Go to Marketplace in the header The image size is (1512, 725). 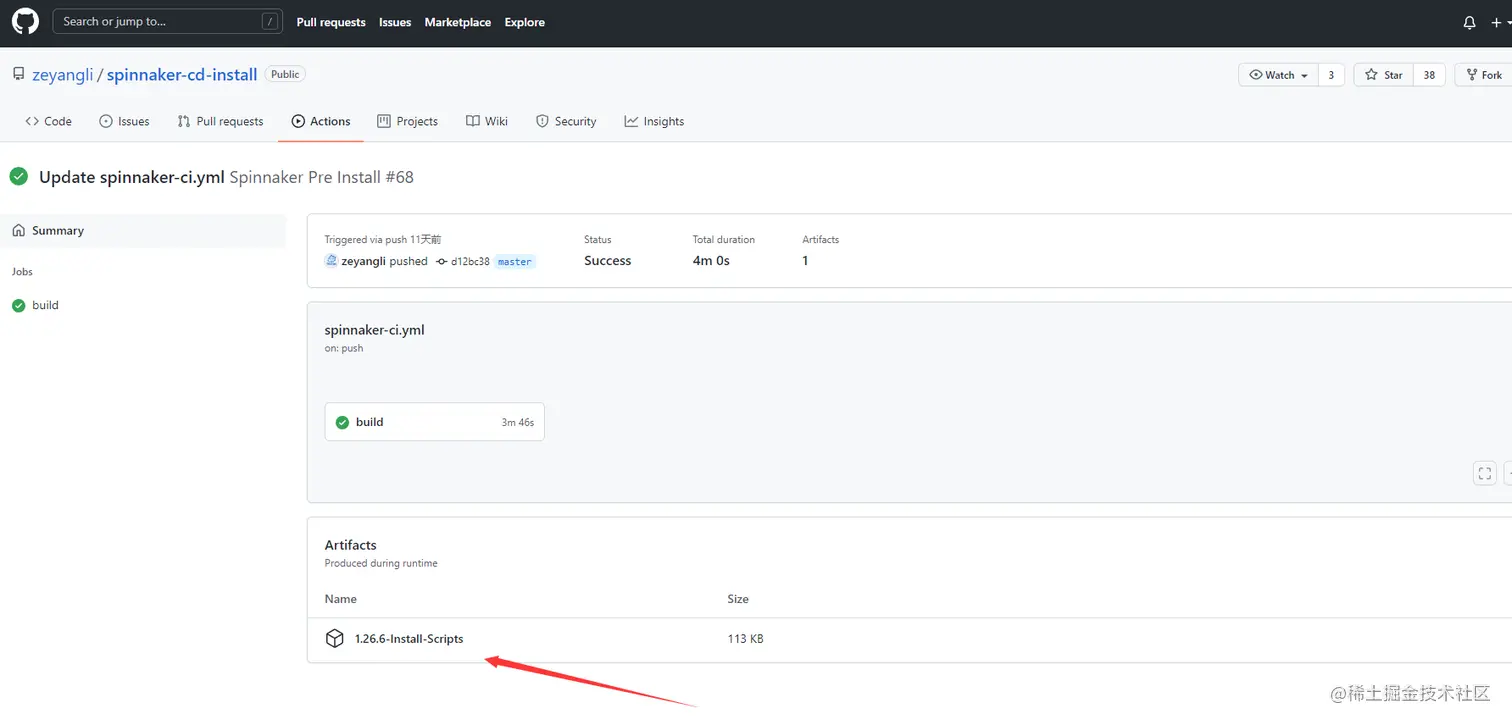pos(458,22)
